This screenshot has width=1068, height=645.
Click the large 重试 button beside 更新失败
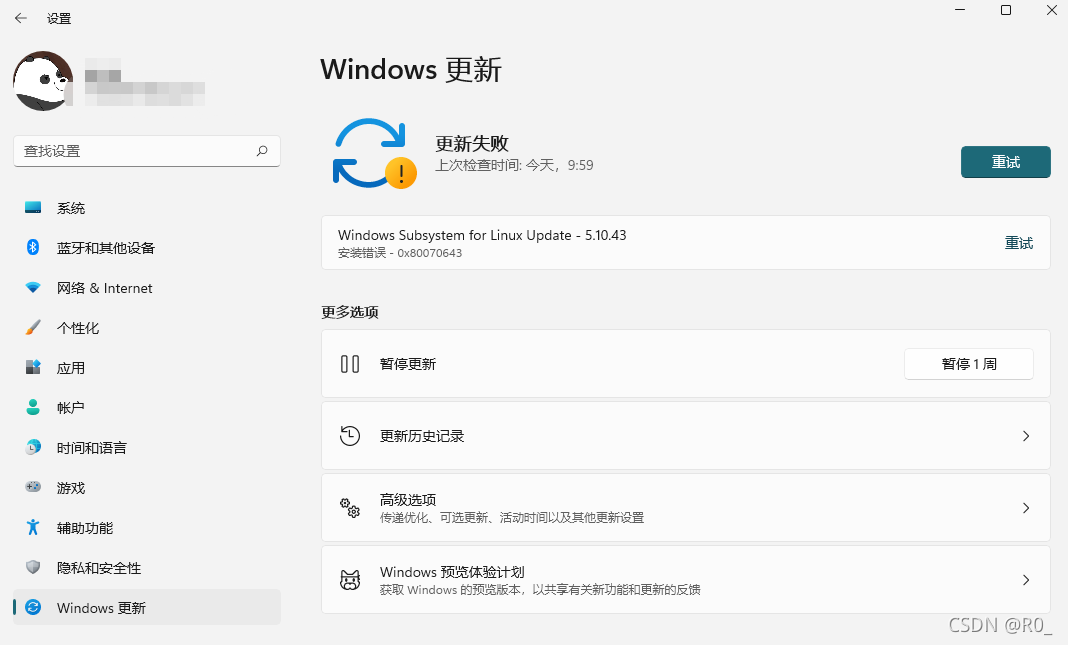click(1005, 162)
